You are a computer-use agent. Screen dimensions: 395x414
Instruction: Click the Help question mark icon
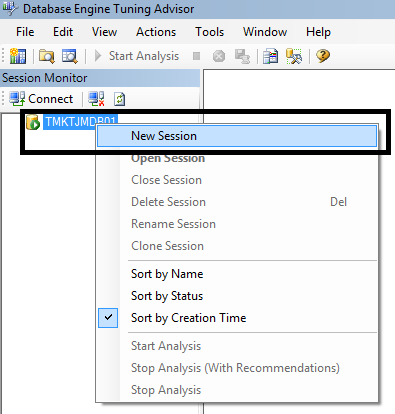click(x=323, y=56)
